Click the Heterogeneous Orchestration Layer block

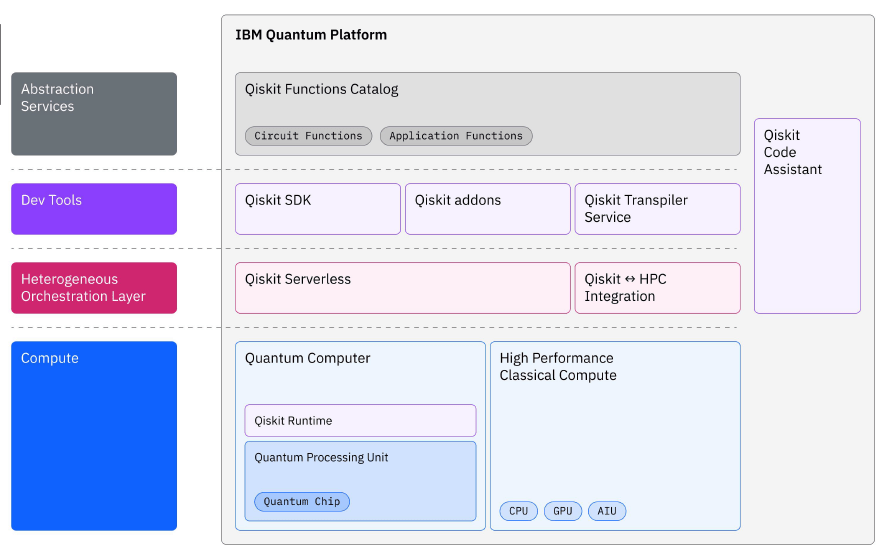[94, 288]
